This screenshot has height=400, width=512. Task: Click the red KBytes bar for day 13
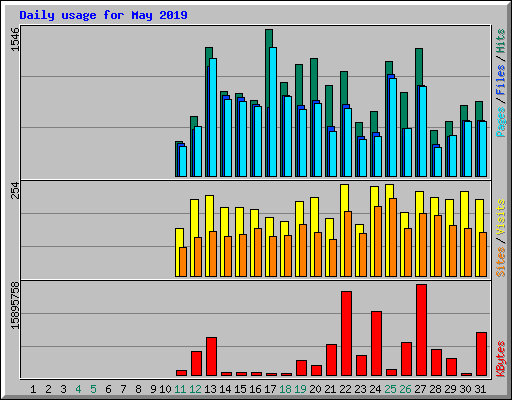point(211,357)
